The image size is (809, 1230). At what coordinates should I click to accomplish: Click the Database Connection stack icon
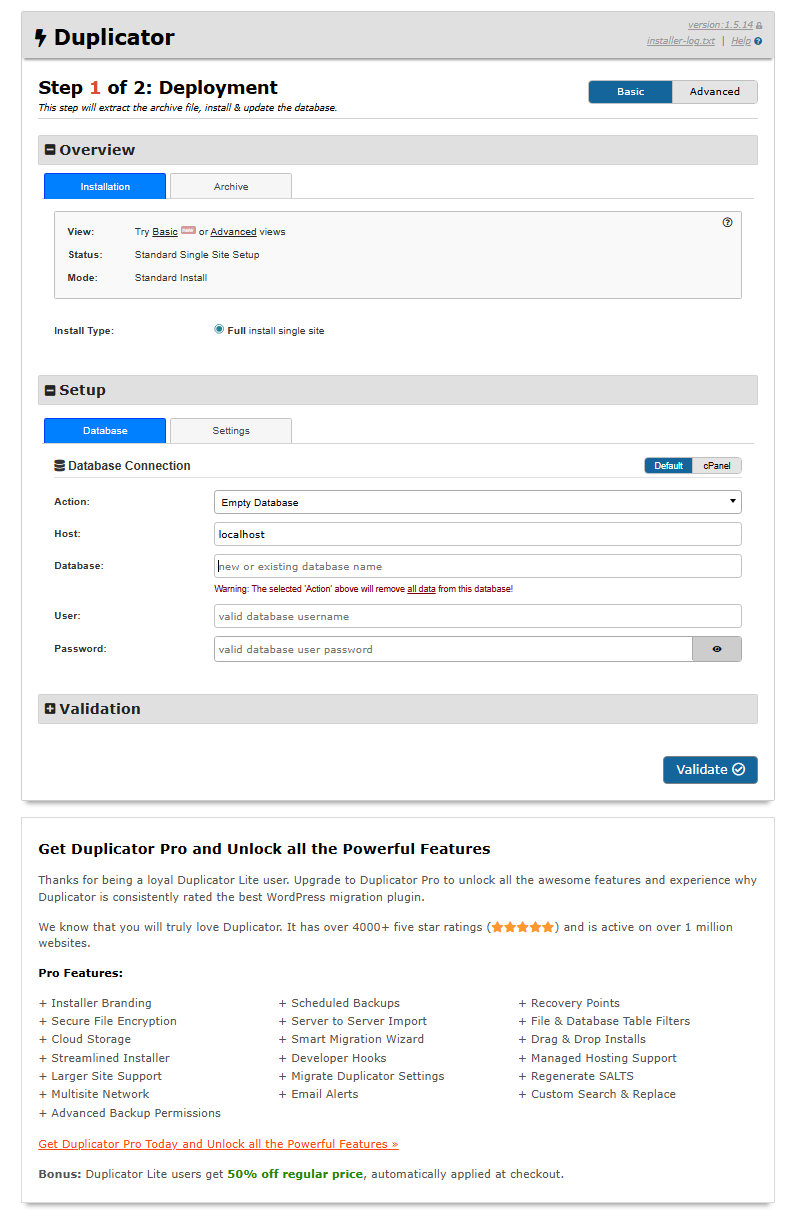click(x=59, y=466)
